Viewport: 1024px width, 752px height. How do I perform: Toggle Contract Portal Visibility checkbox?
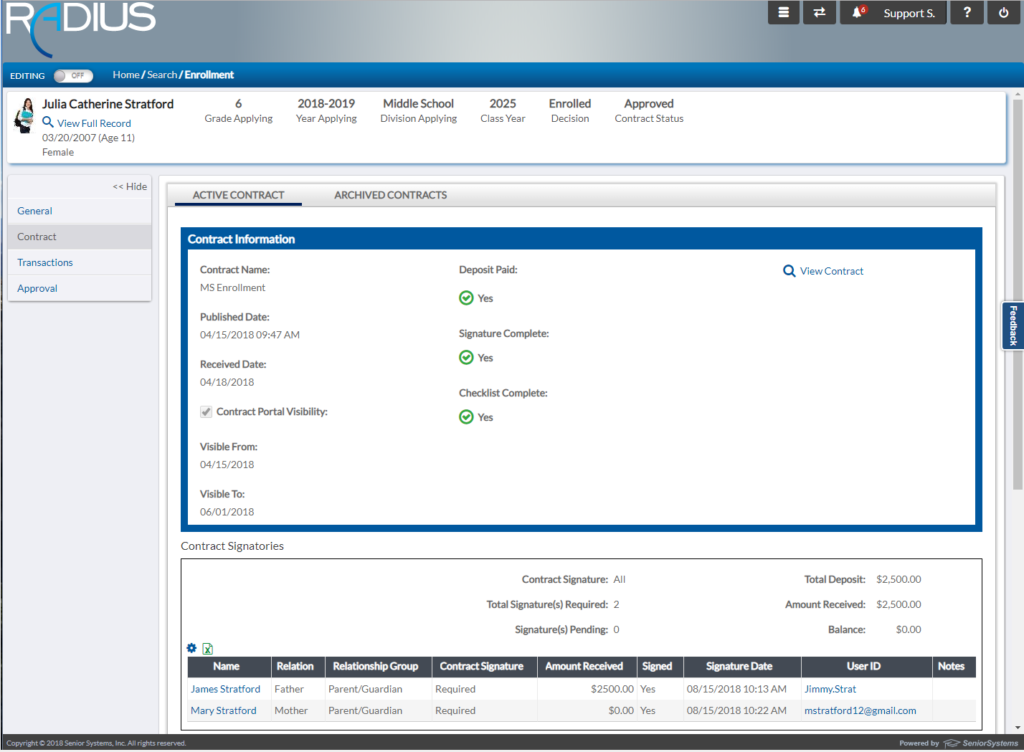pyautogui.click(x=206, y=412)
